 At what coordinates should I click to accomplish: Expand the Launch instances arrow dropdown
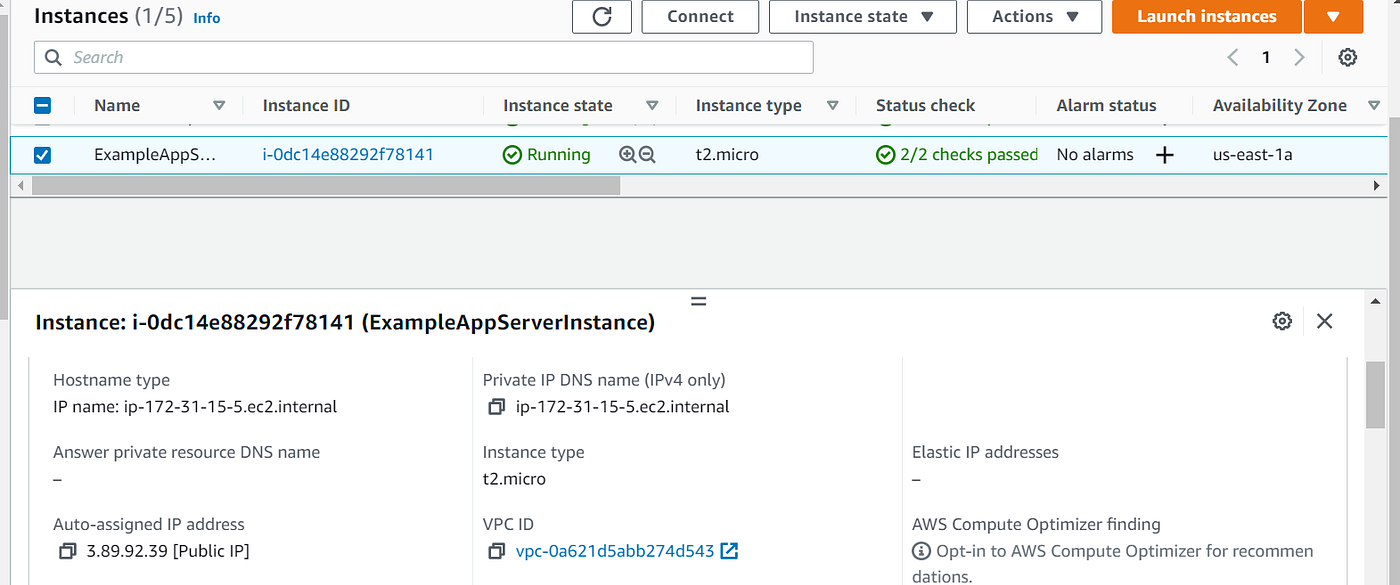pyautogui.click(x=1334, y=16)
